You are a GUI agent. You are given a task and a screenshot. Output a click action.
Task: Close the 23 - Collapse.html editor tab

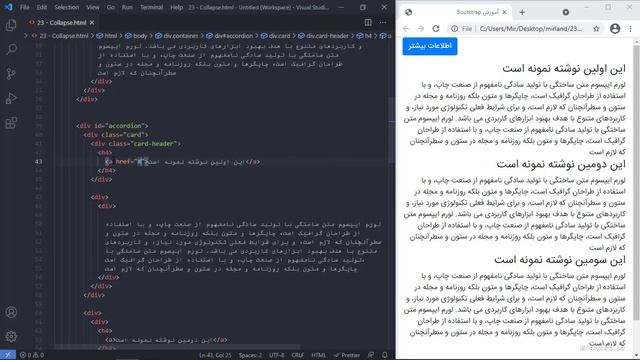92,22
